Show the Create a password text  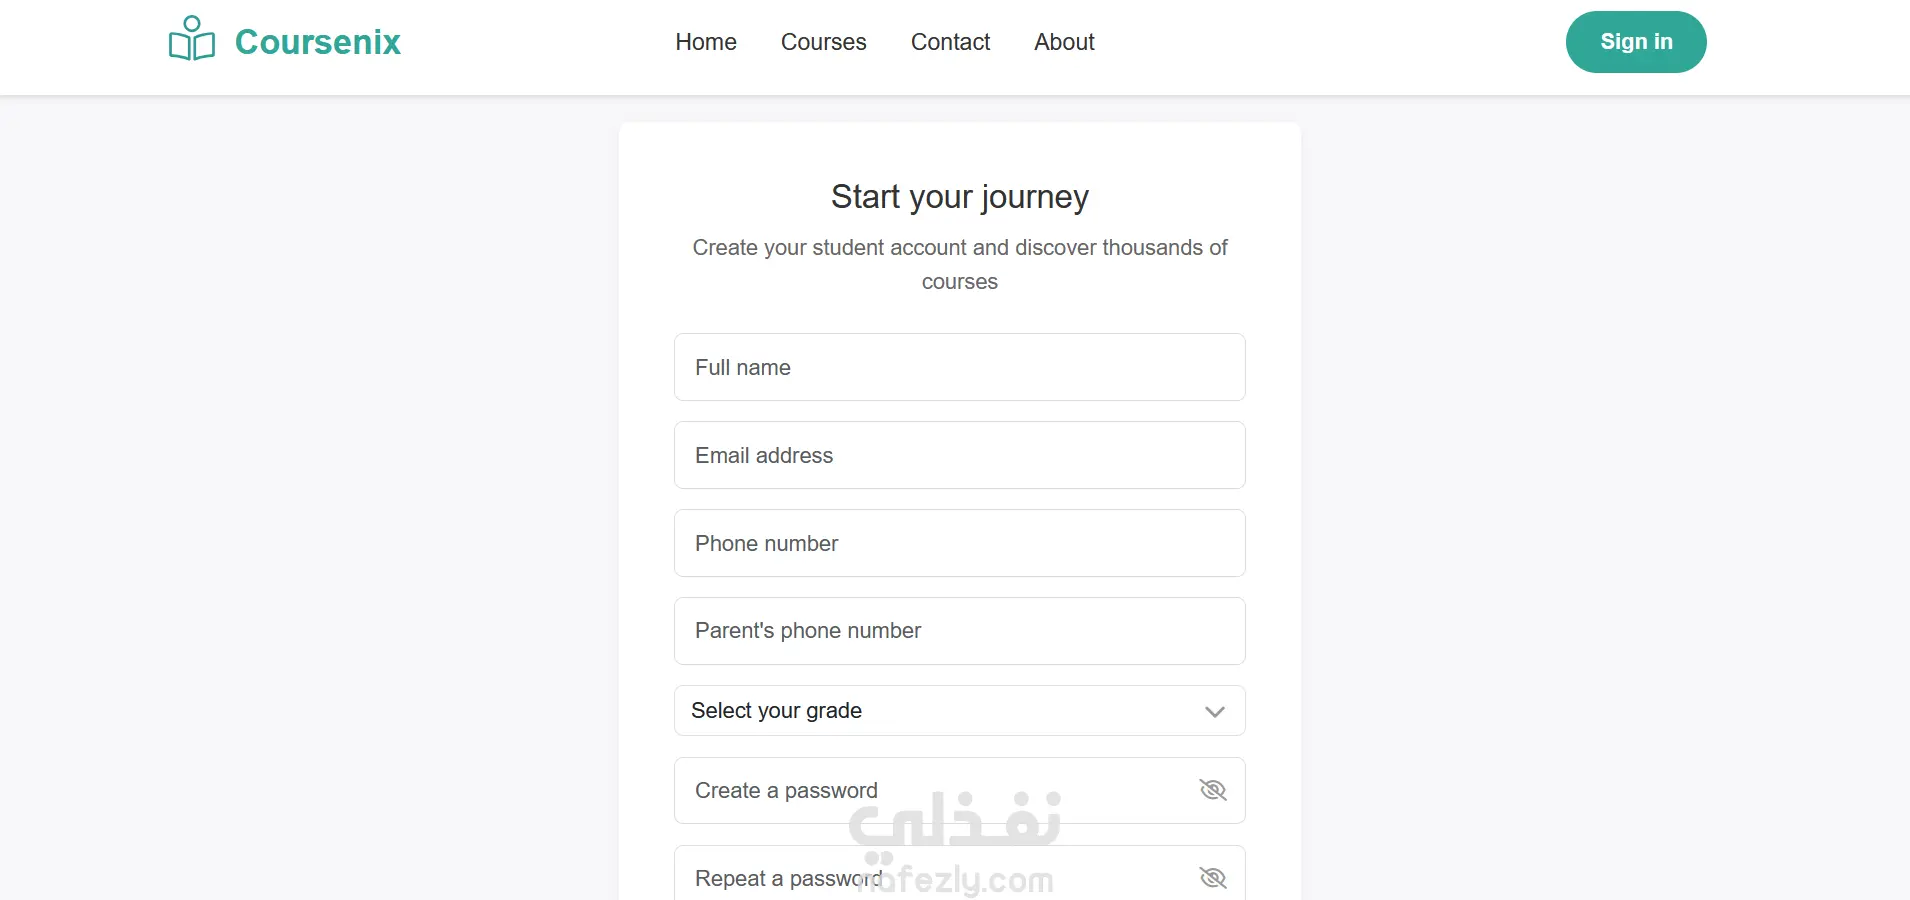1212,791
